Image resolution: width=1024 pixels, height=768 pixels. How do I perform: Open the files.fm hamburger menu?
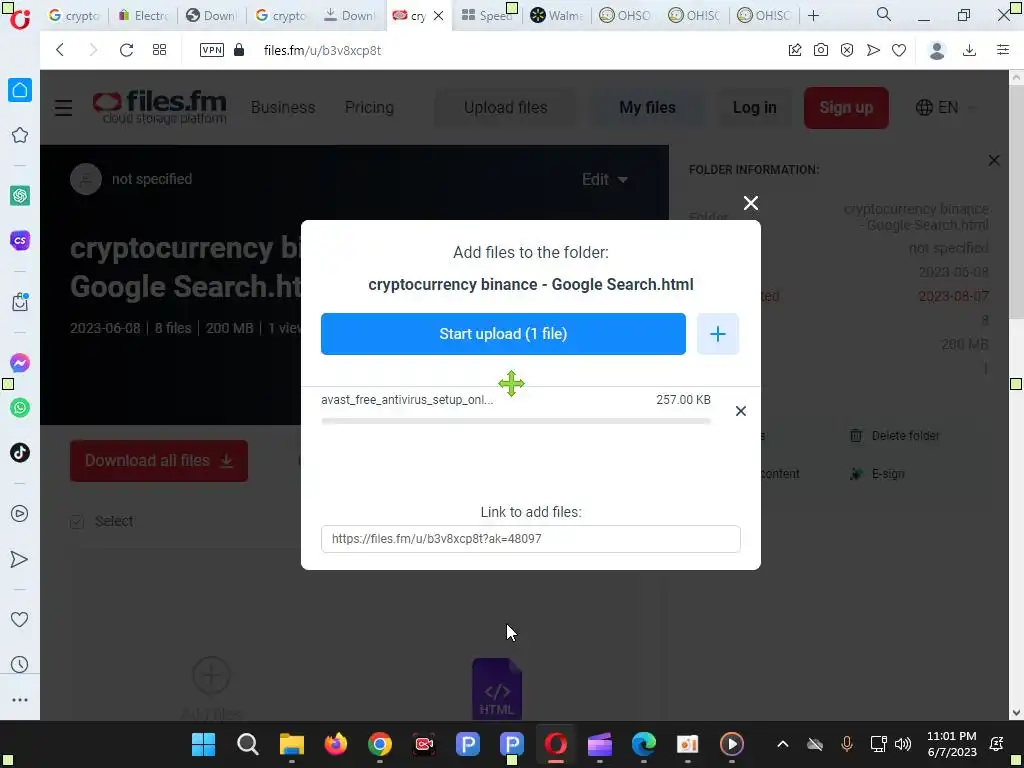[x=63, y=107]
